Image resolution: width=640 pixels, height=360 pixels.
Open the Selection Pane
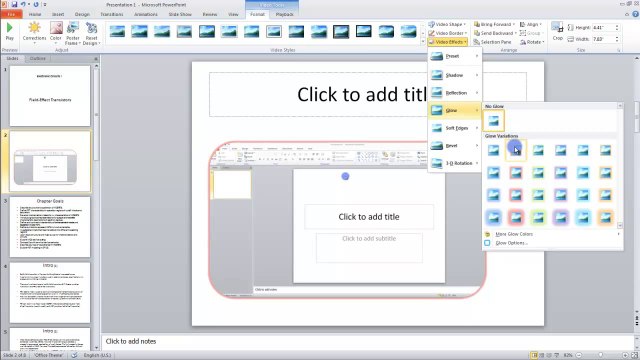point(492,42)
